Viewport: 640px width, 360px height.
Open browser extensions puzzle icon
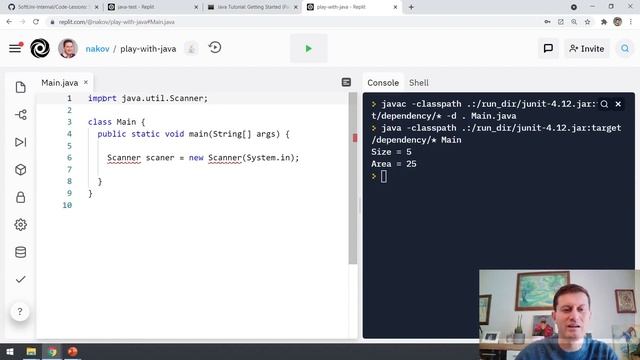point(604,22)
